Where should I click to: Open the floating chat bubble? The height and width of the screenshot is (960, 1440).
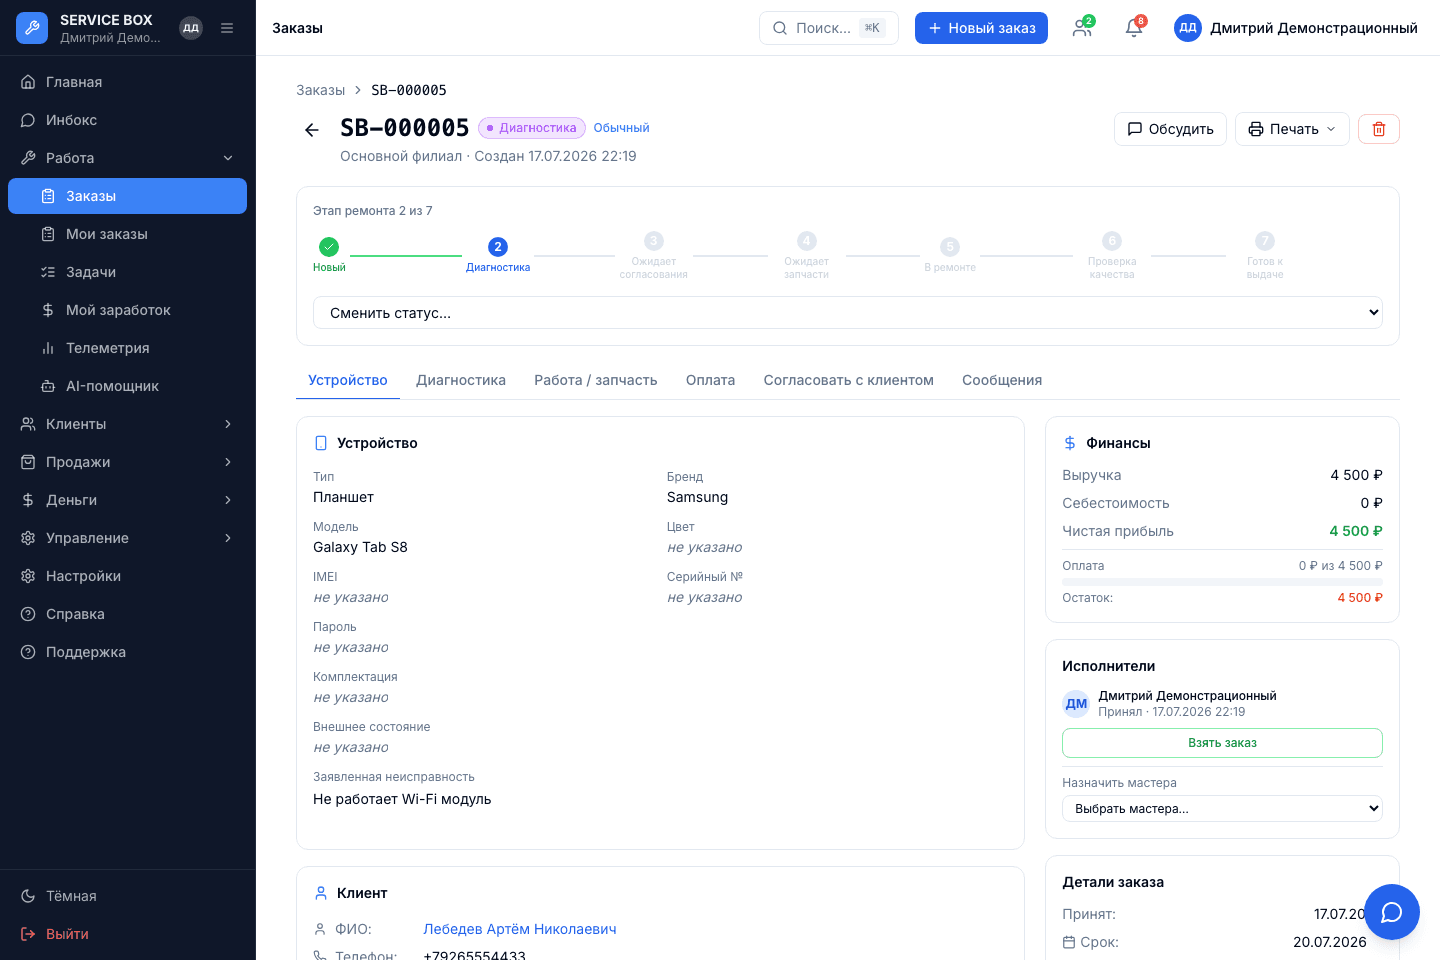1392,912
